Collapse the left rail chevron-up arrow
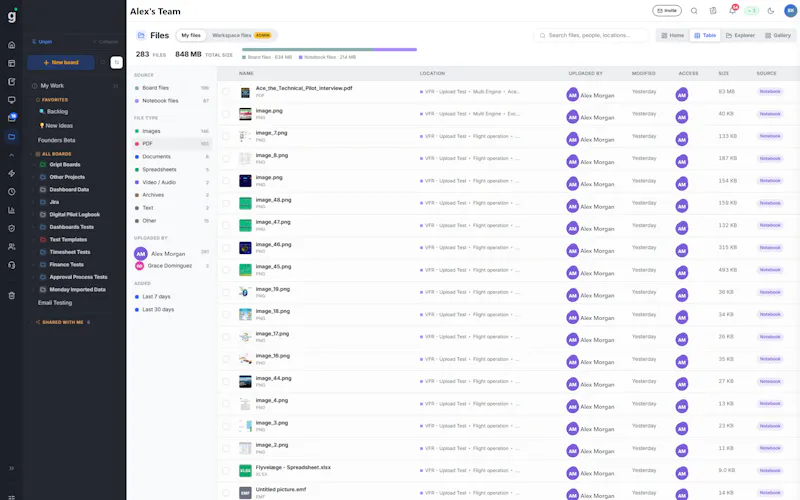The image size is (800, 500). 11,155
